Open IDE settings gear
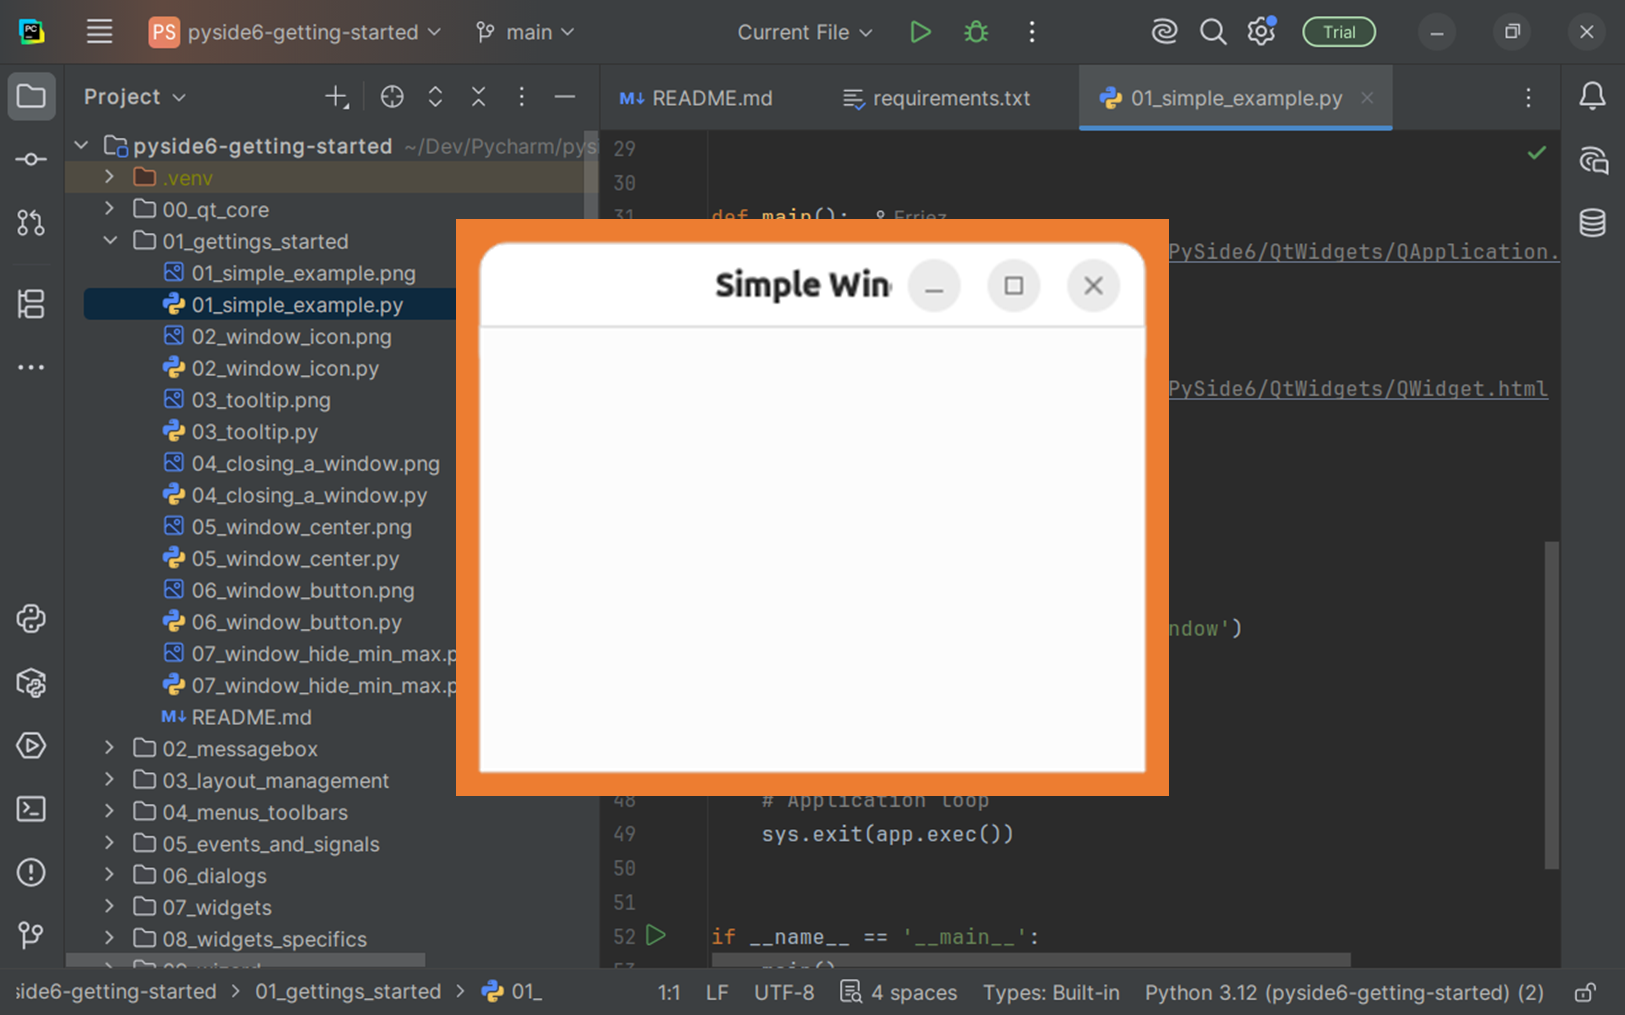 1261,32
